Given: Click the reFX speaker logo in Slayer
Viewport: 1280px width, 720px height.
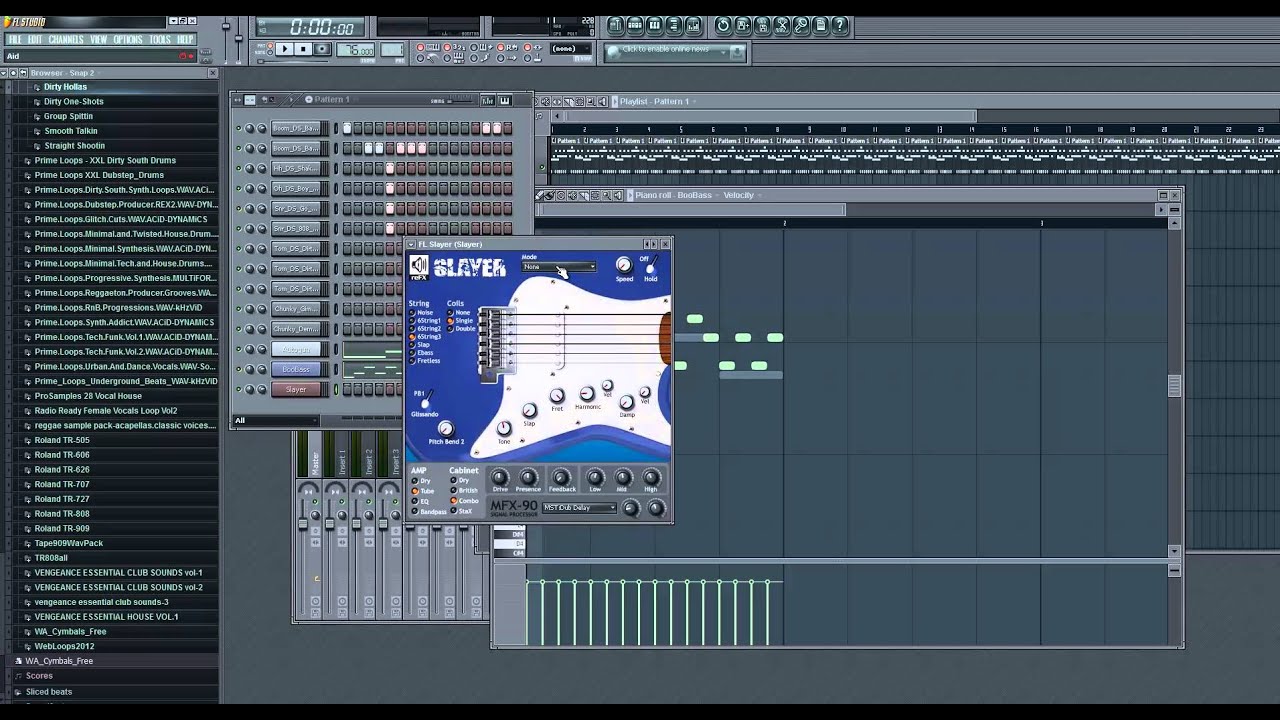Looking at the screenshot, I should click(419, 266).
